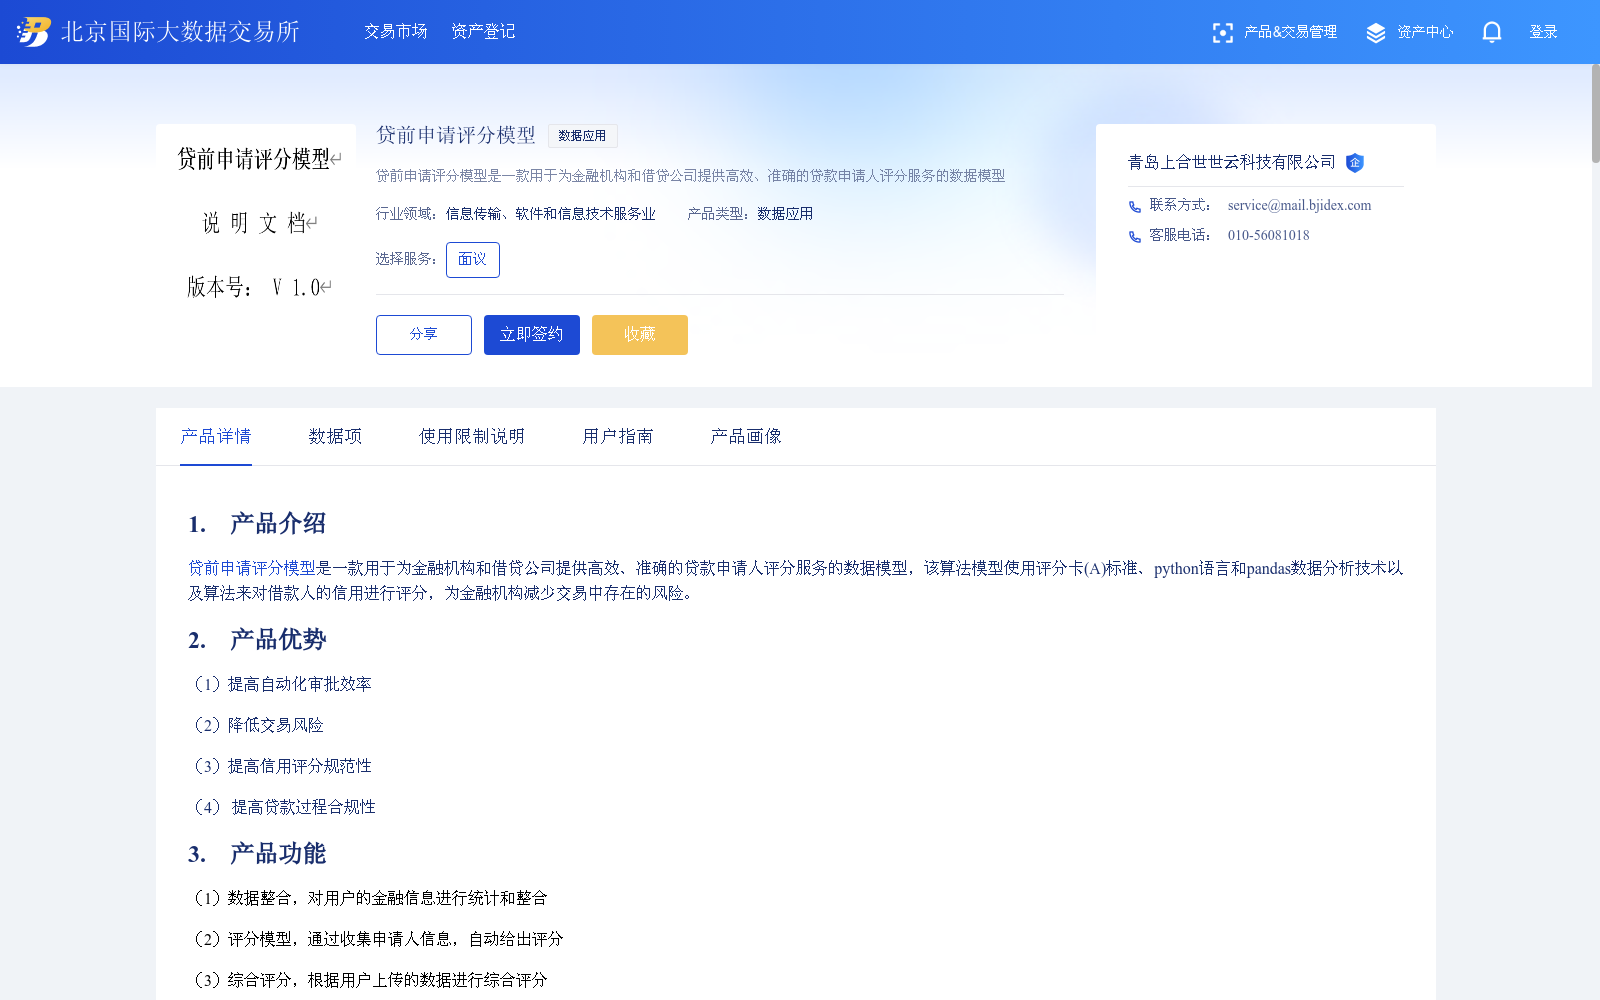The image size is (1600, 1000).
Task: Open the 交易市场 menu
Action: [395, 31]
